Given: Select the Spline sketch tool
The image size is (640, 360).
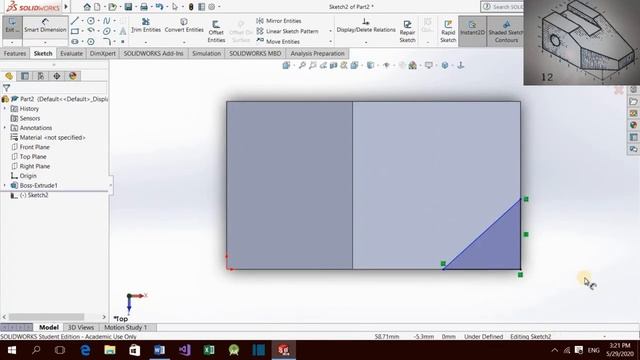Looking at the screenshot, I should (107, 21).
